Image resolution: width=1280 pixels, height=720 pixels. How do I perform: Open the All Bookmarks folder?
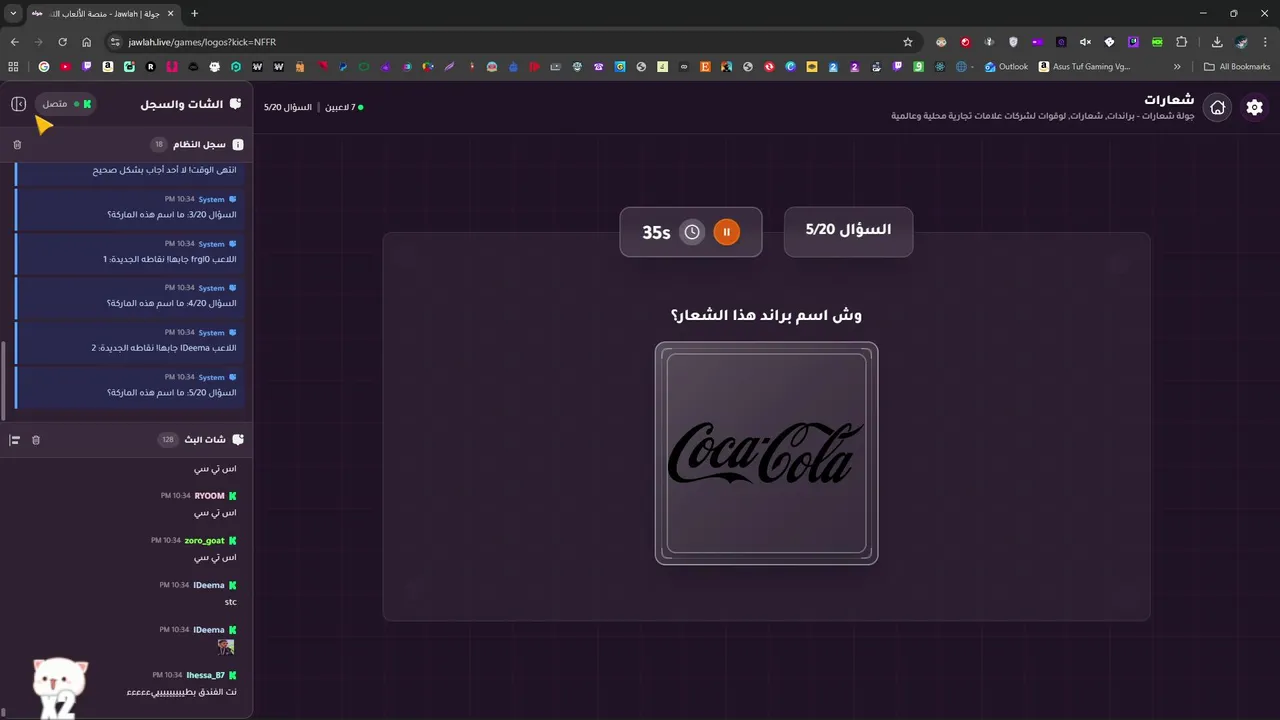click(x=1237, y=67)
